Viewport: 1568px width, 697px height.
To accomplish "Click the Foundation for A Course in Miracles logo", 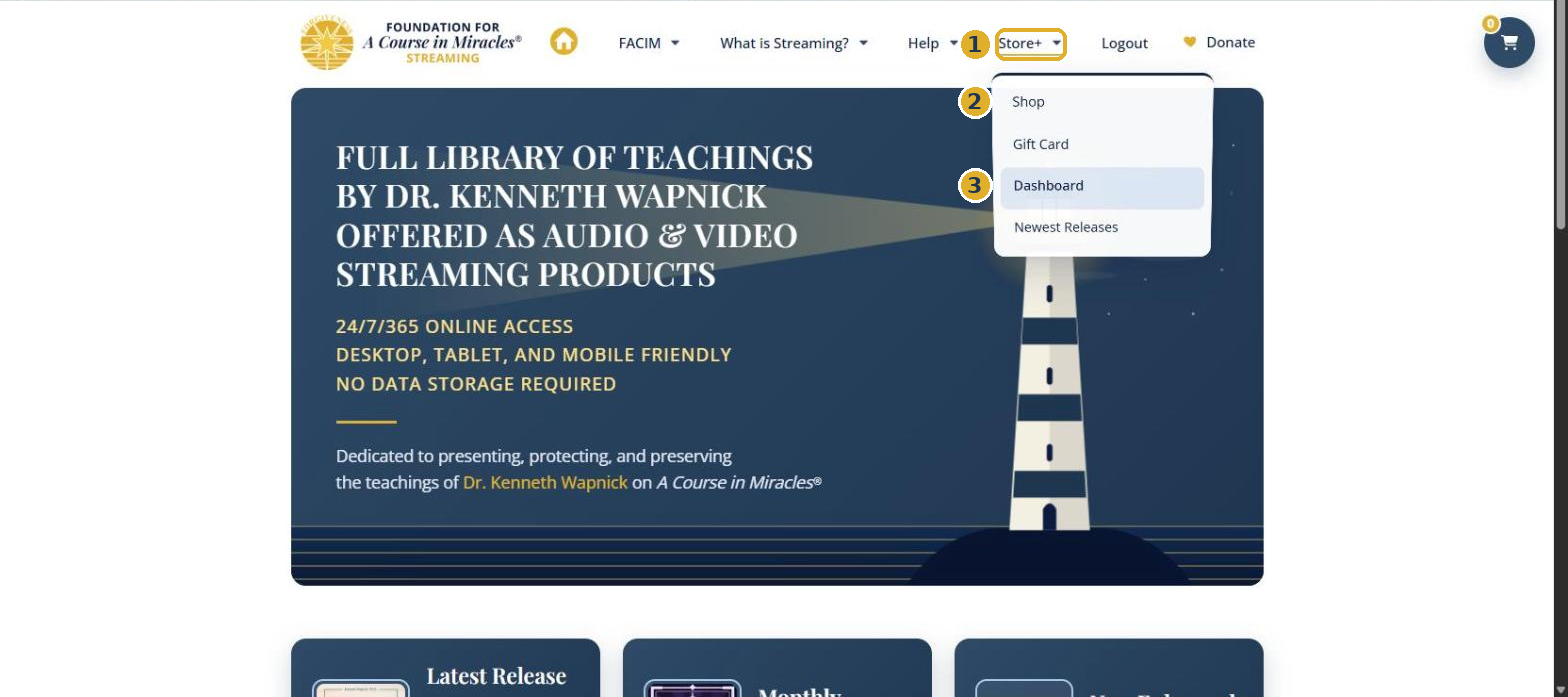I will pos(411,43).
